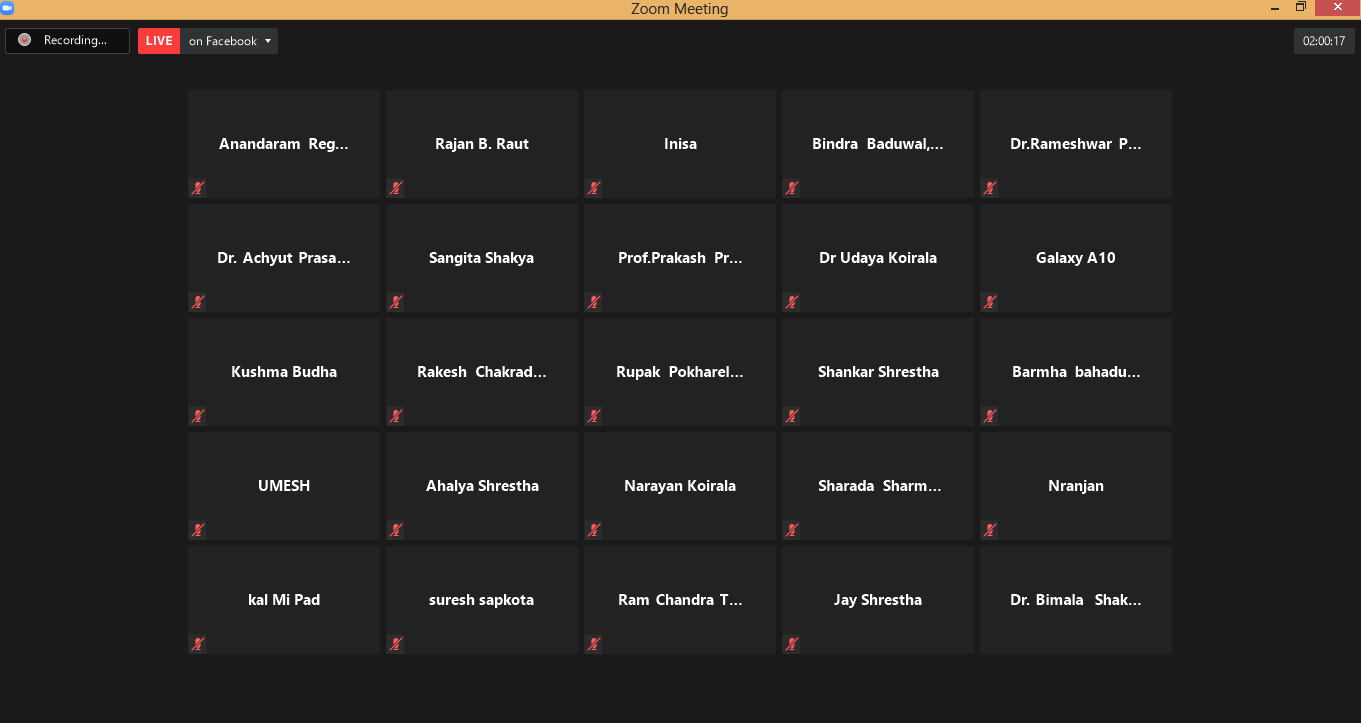Click muted mic icon on Kushma Budha tile
This screenshot has width=1361, height=723.
(198, 416)
